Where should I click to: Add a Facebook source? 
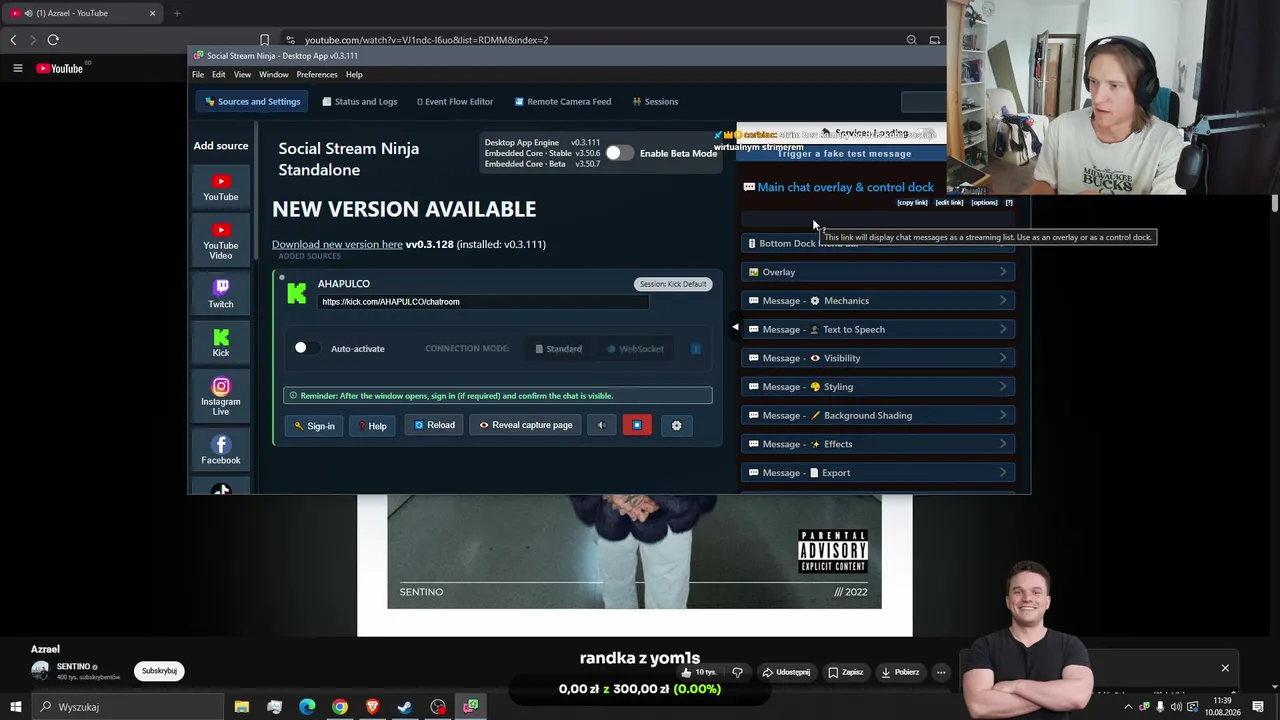(x=221, y=450)
